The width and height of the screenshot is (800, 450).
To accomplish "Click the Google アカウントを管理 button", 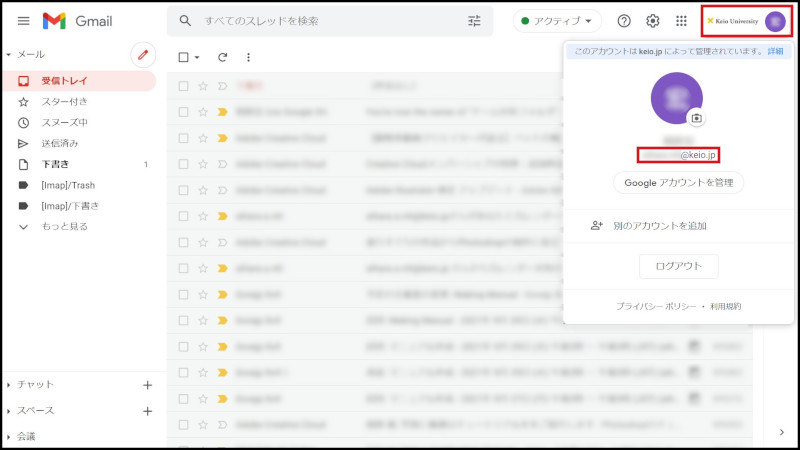I will tap(678, 182).
